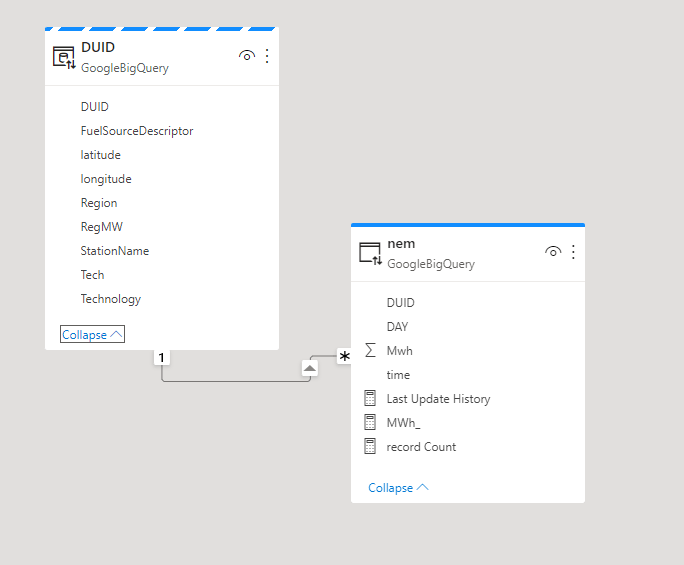Toggle visibility eye on nem table

(552, 252)
